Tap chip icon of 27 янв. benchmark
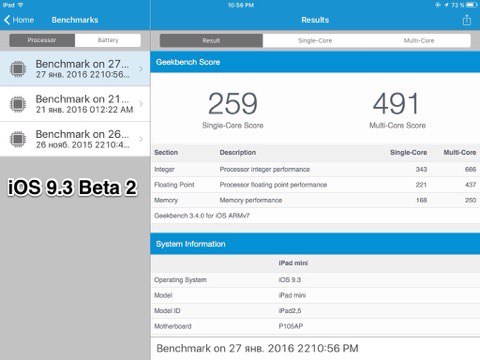480x360 pixels. pos(18,69)
